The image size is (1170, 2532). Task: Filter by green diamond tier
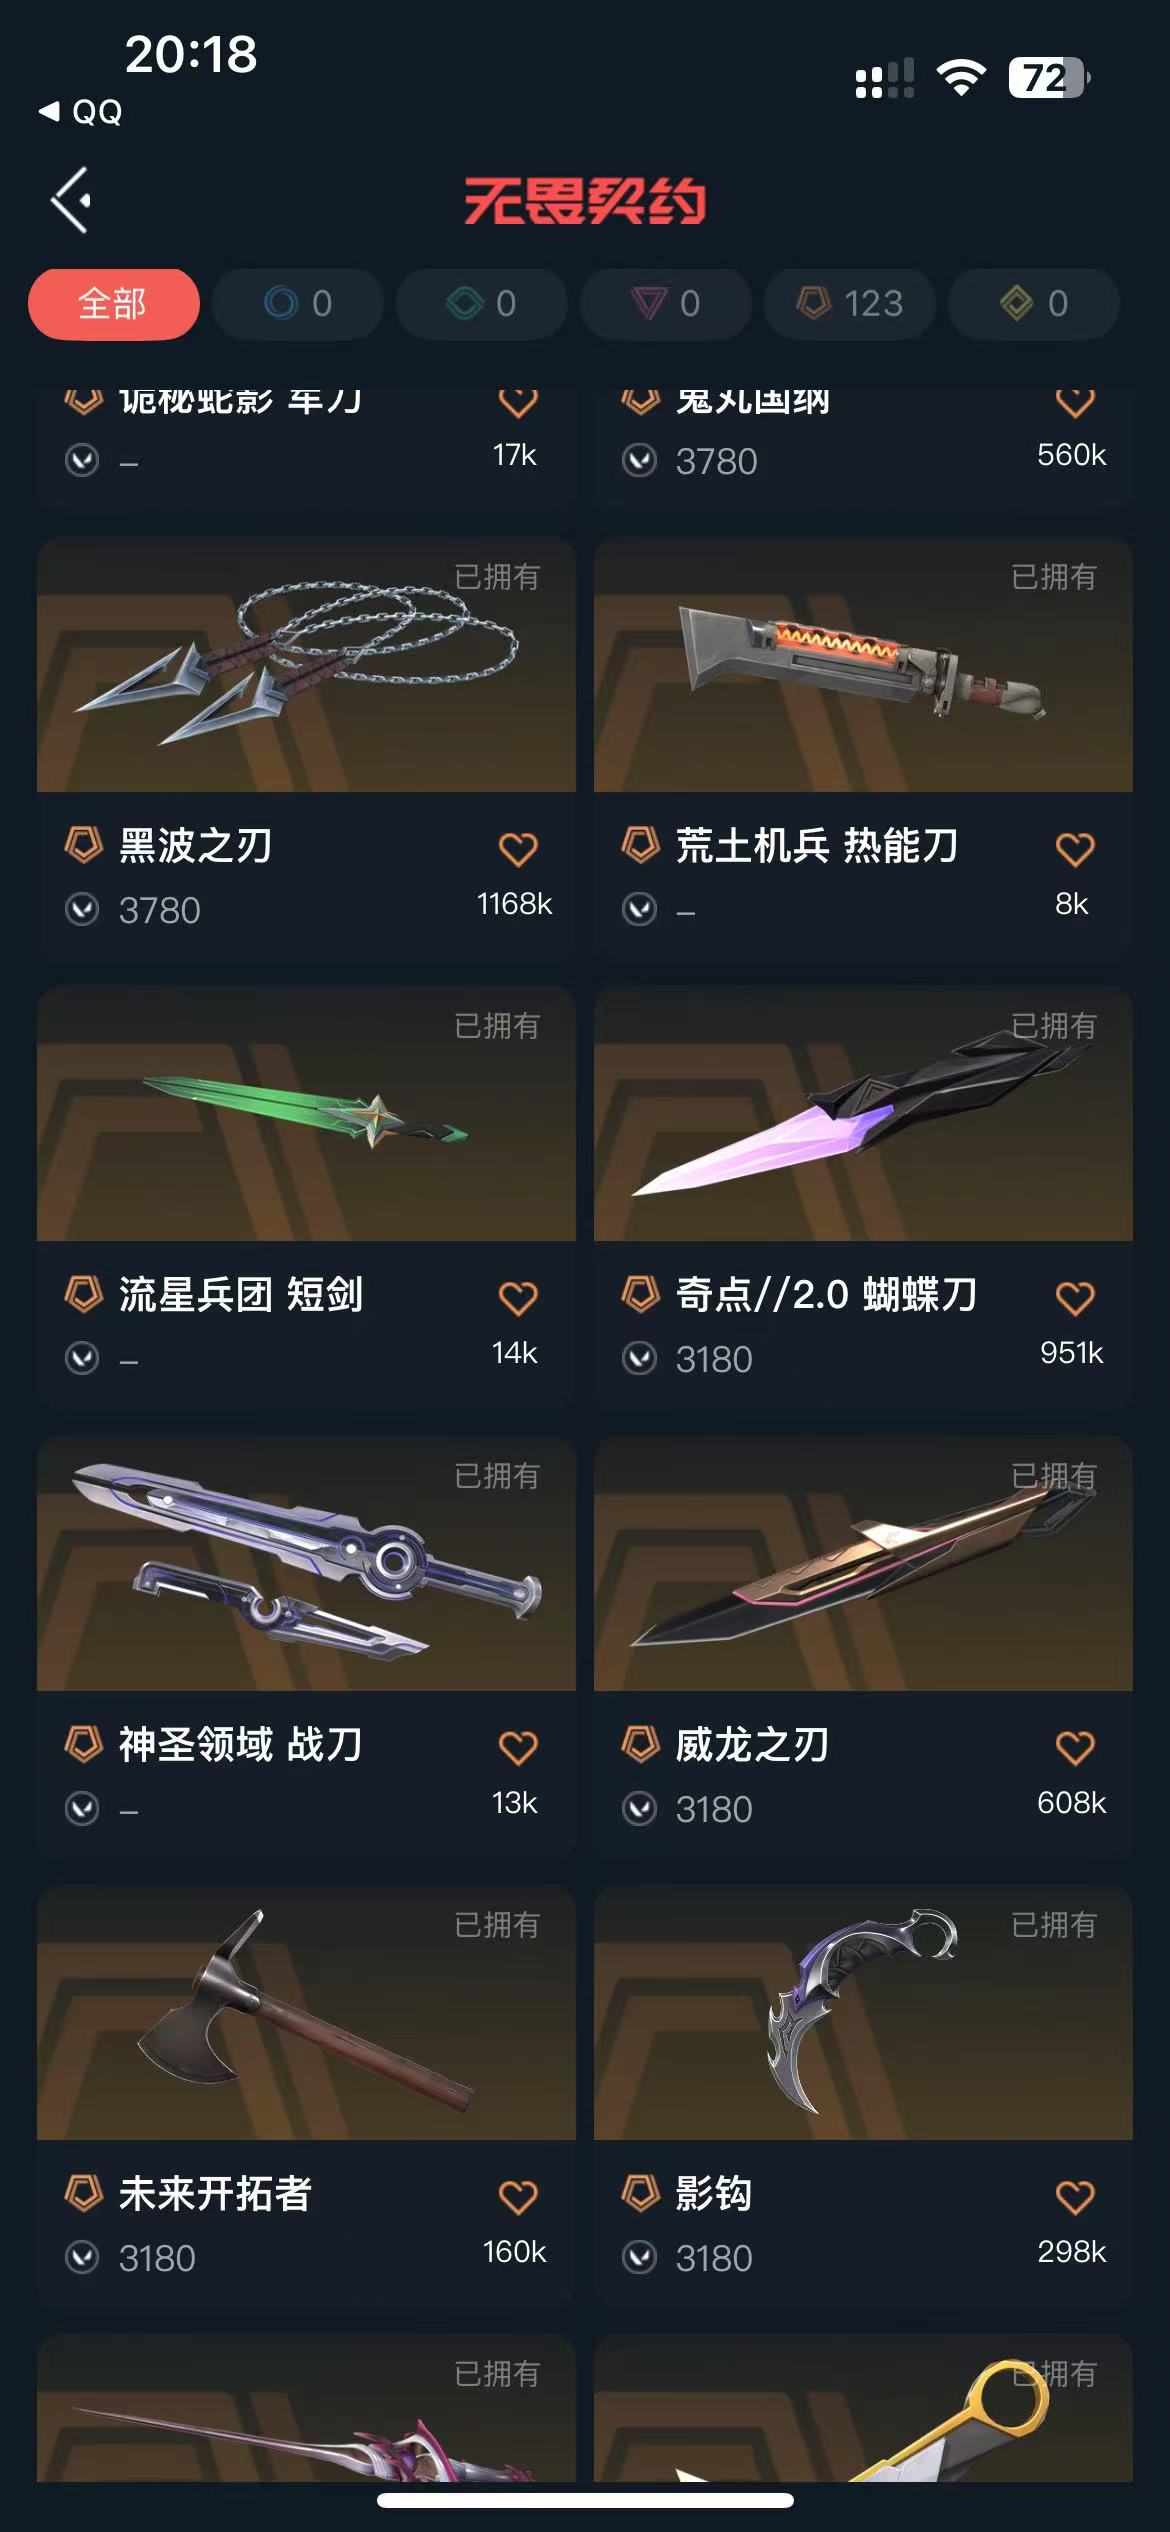tap(482, 303)
